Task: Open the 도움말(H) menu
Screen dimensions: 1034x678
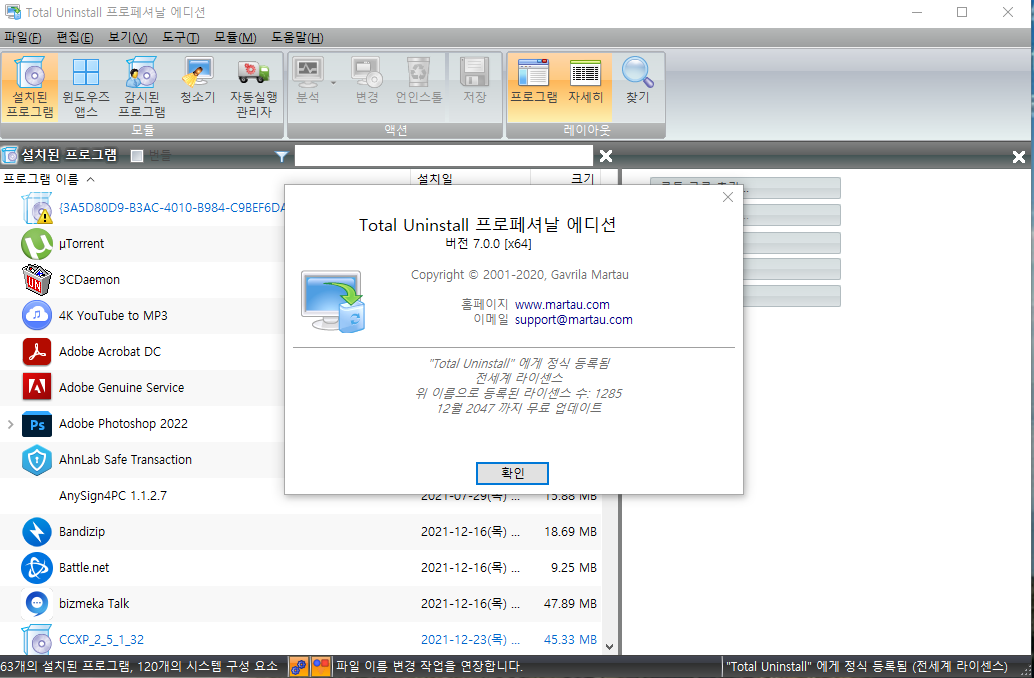Action: pos(297,38)
